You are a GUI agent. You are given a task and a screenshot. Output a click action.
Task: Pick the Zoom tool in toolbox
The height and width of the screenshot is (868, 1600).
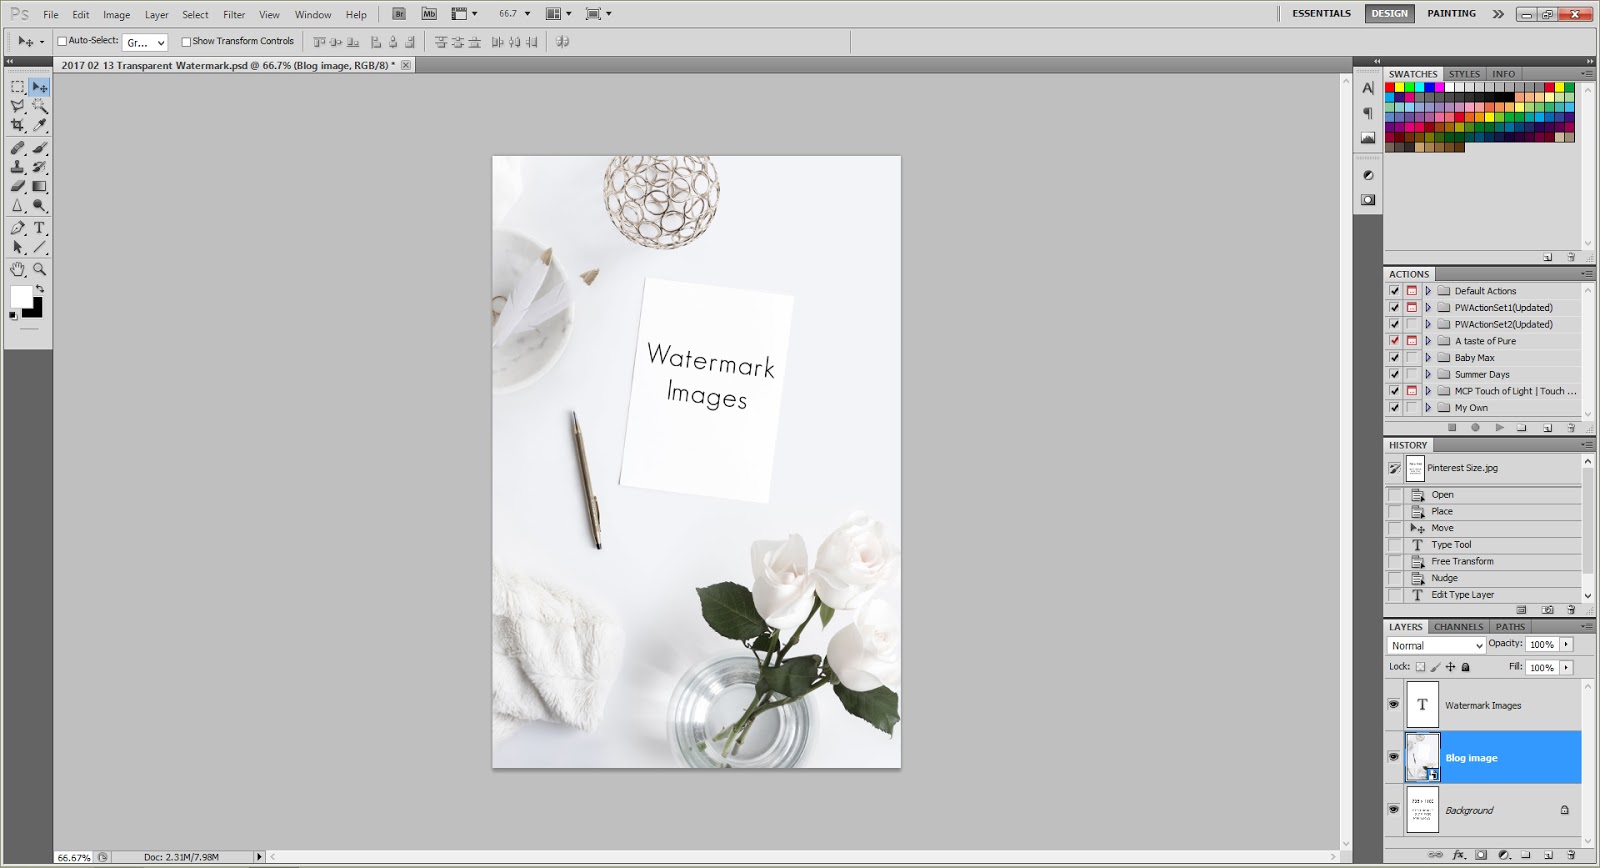[40, 269]
